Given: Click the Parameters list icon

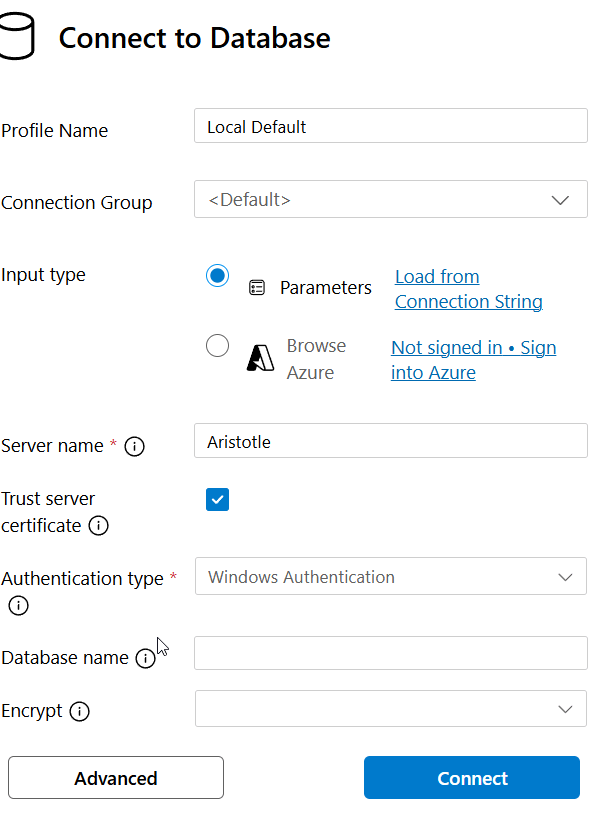Looking at the screenshot, I should click(257, 288).
